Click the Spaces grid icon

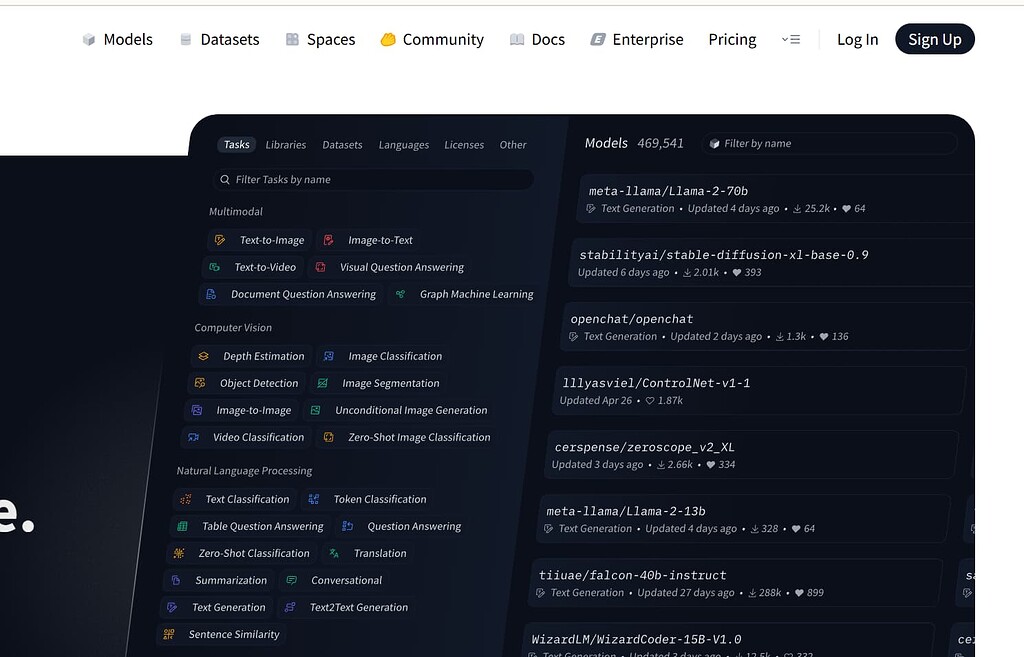[x=292, y=40]
